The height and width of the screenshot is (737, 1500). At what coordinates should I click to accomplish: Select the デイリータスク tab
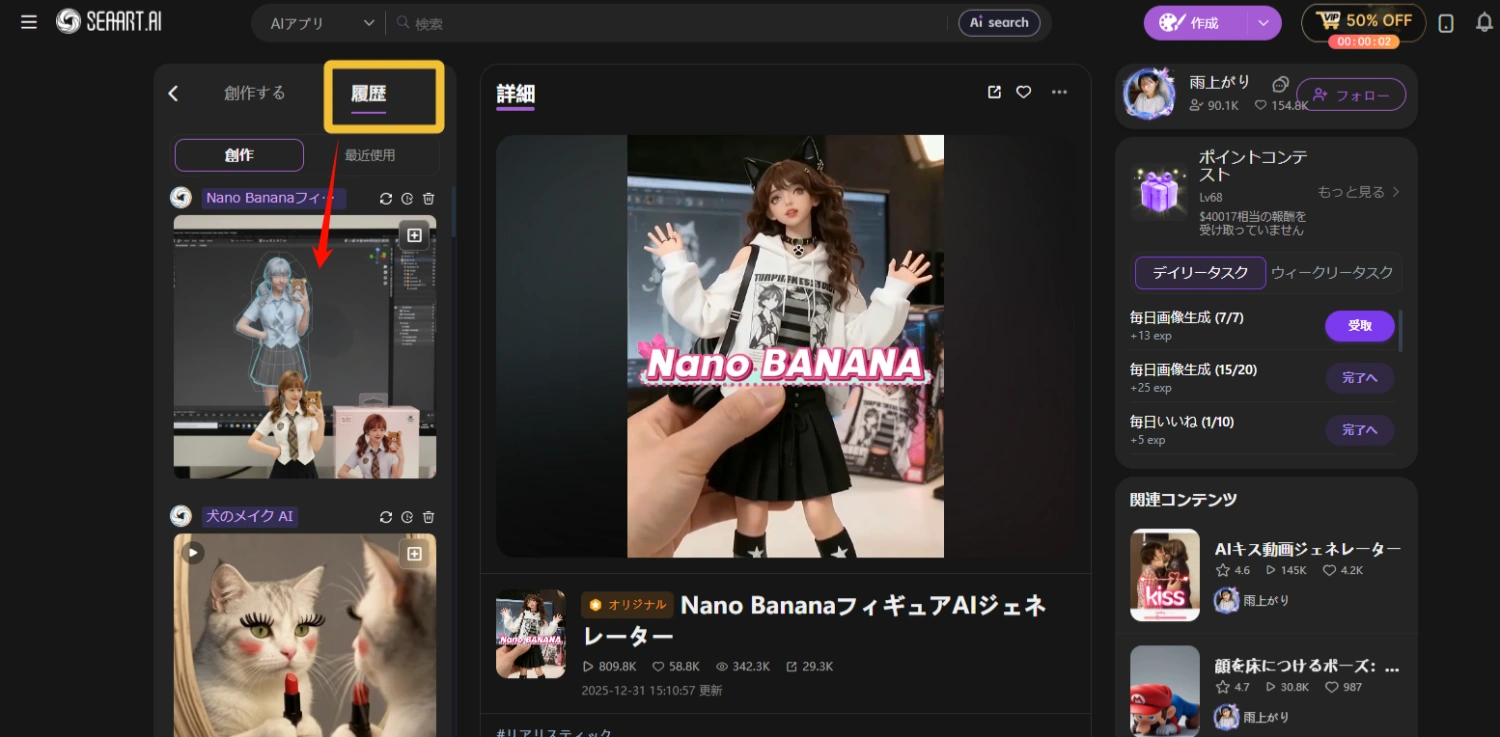[1200, 272]
